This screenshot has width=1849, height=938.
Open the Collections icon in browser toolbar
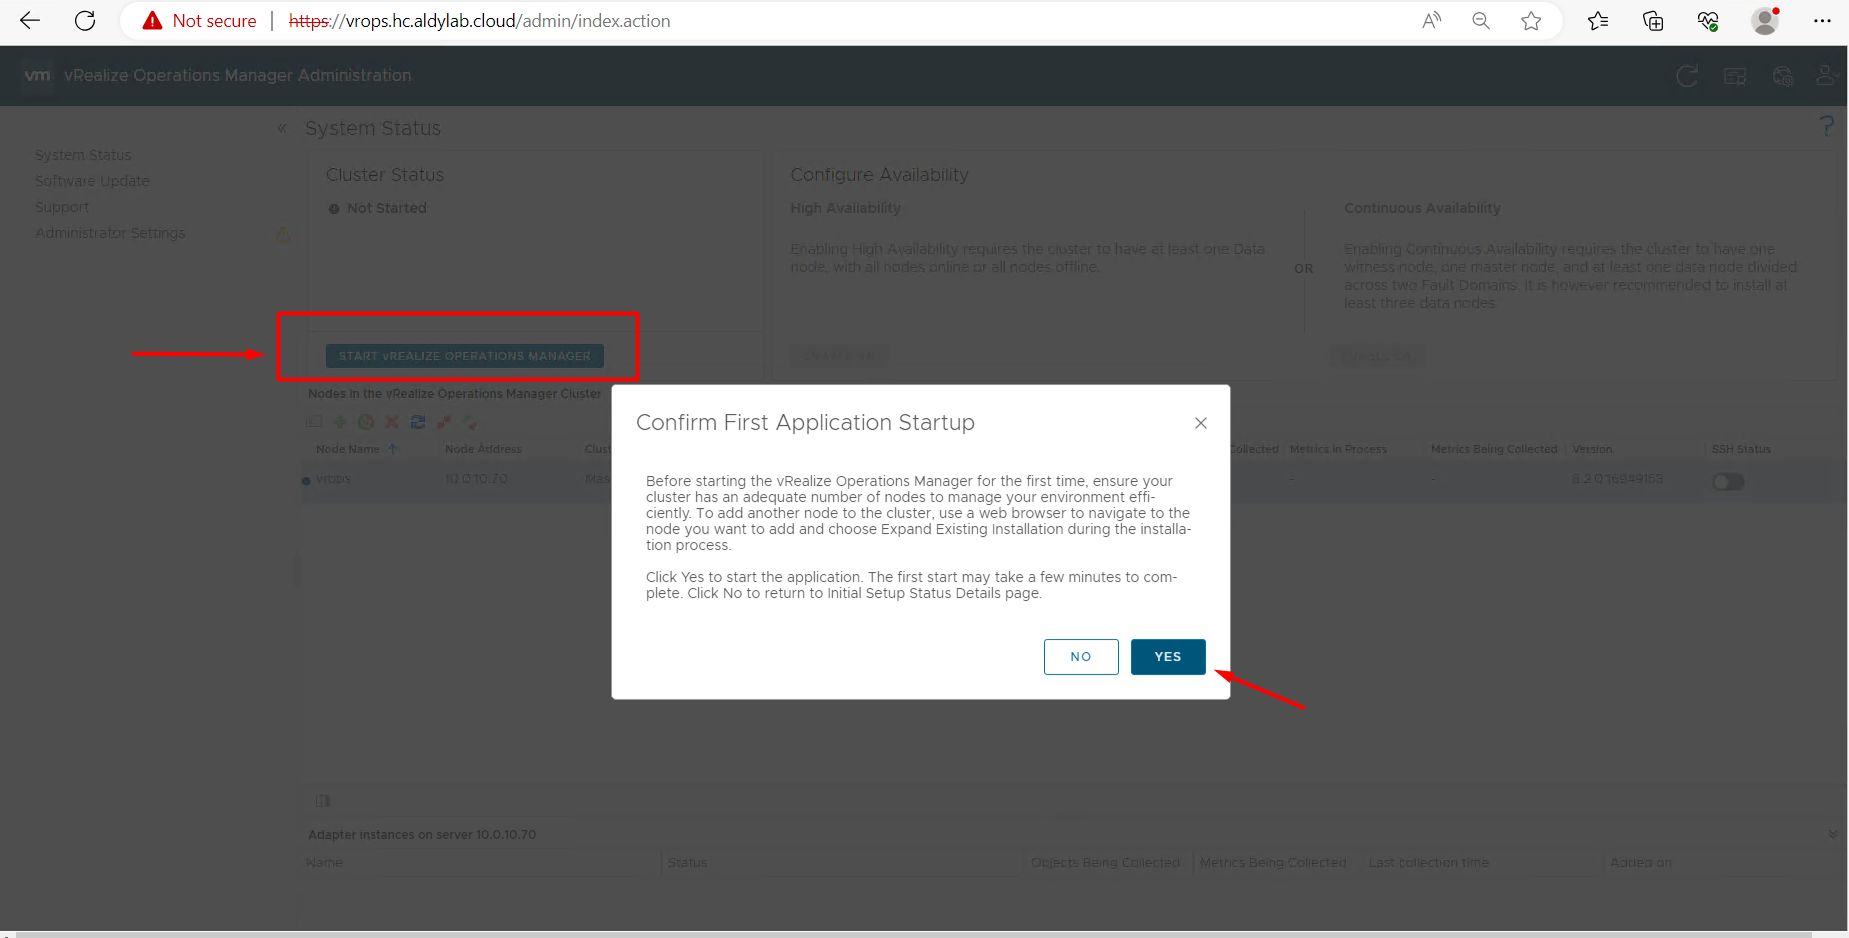point(1652,21)
